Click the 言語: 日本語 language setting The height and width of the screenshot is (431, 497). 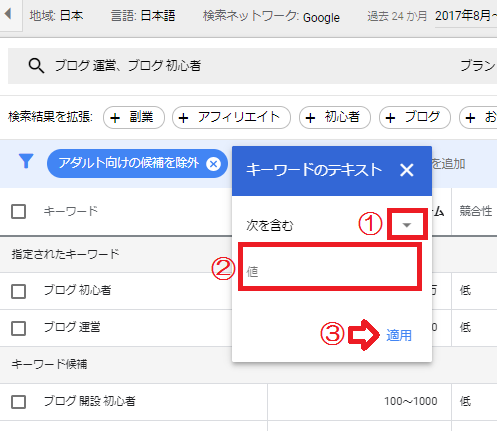(143, 16)
